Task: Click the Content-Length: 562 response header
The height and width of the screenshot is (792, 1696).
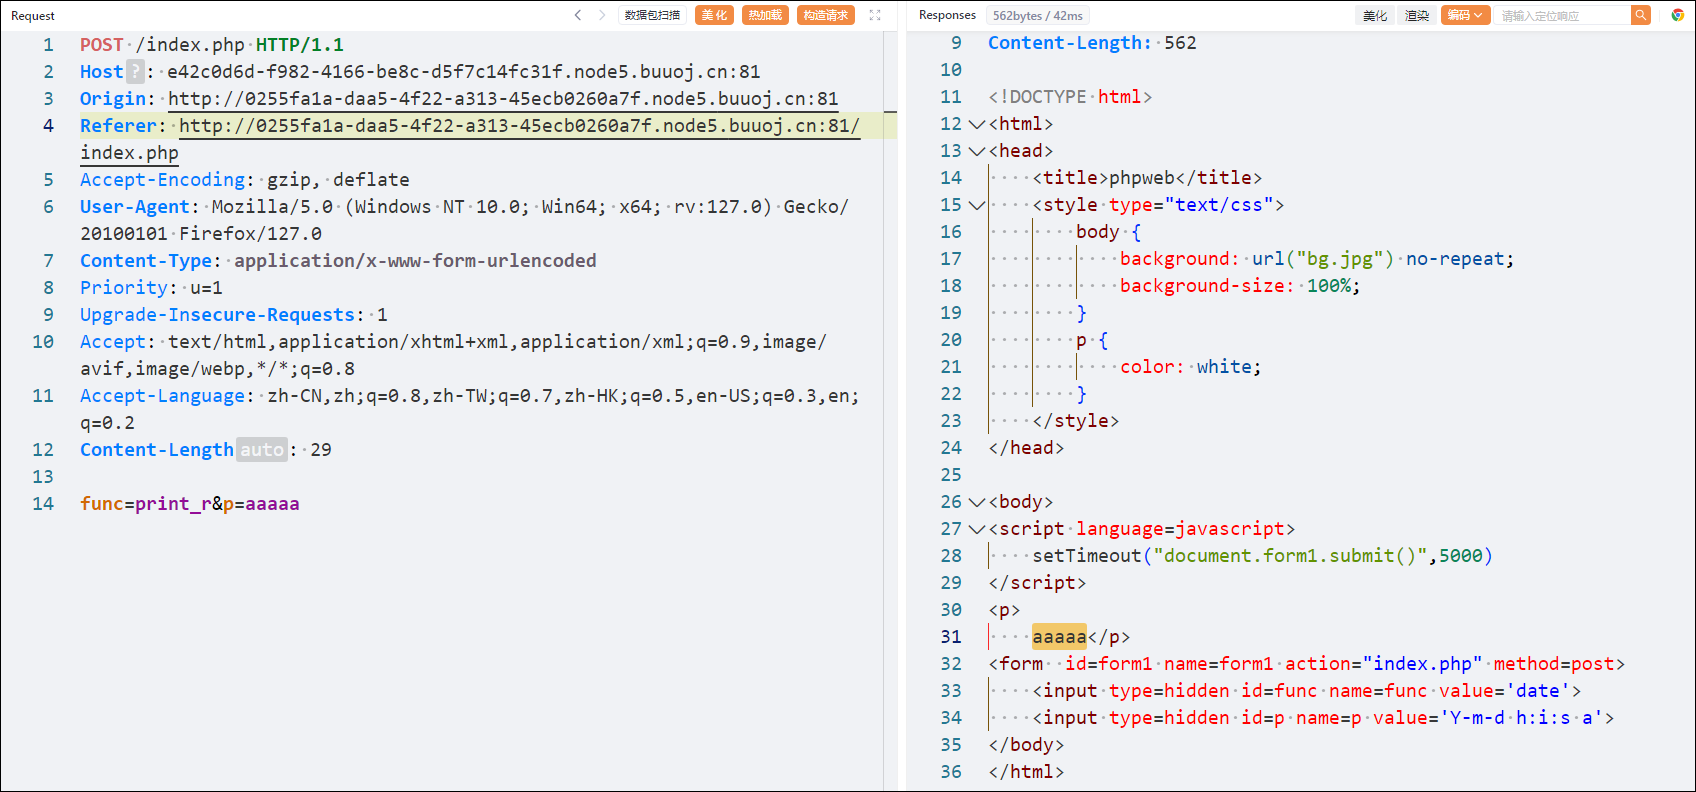Action: (x=1092, y=43)
